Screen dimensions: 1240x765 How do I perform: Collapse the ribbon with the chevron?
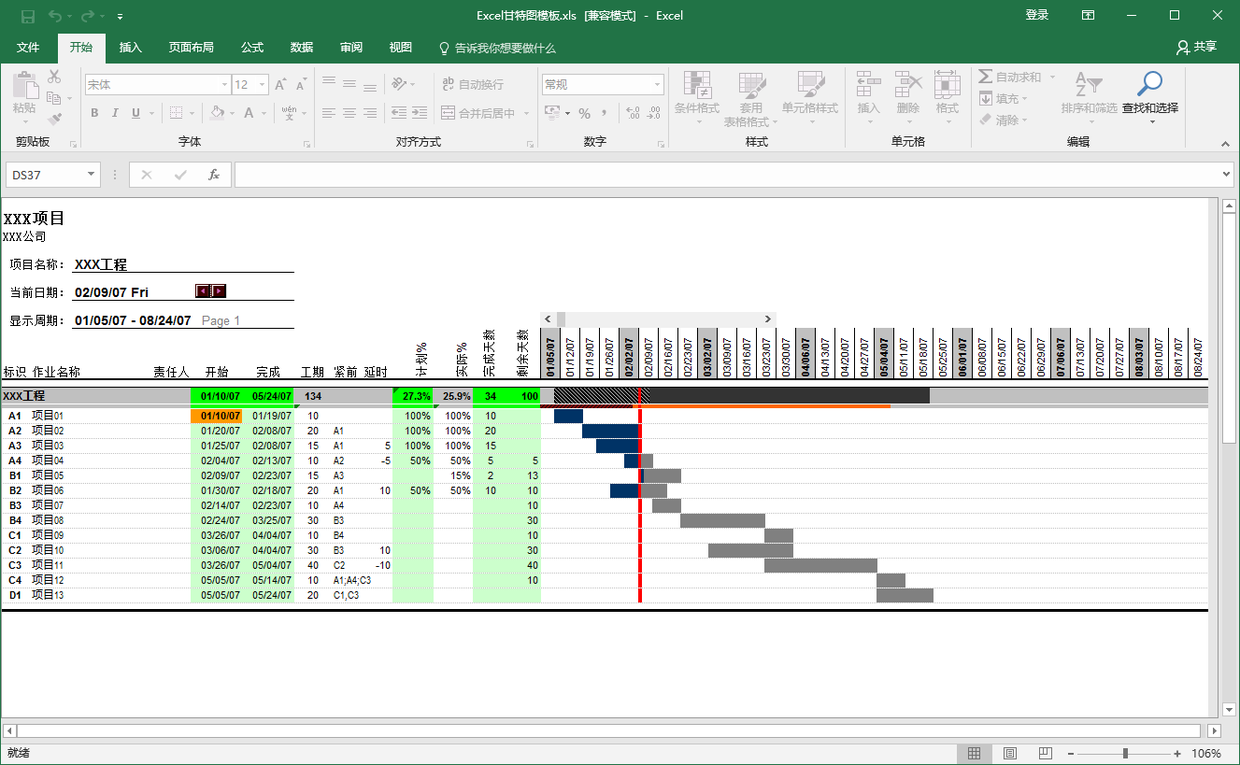[1225, 144]
